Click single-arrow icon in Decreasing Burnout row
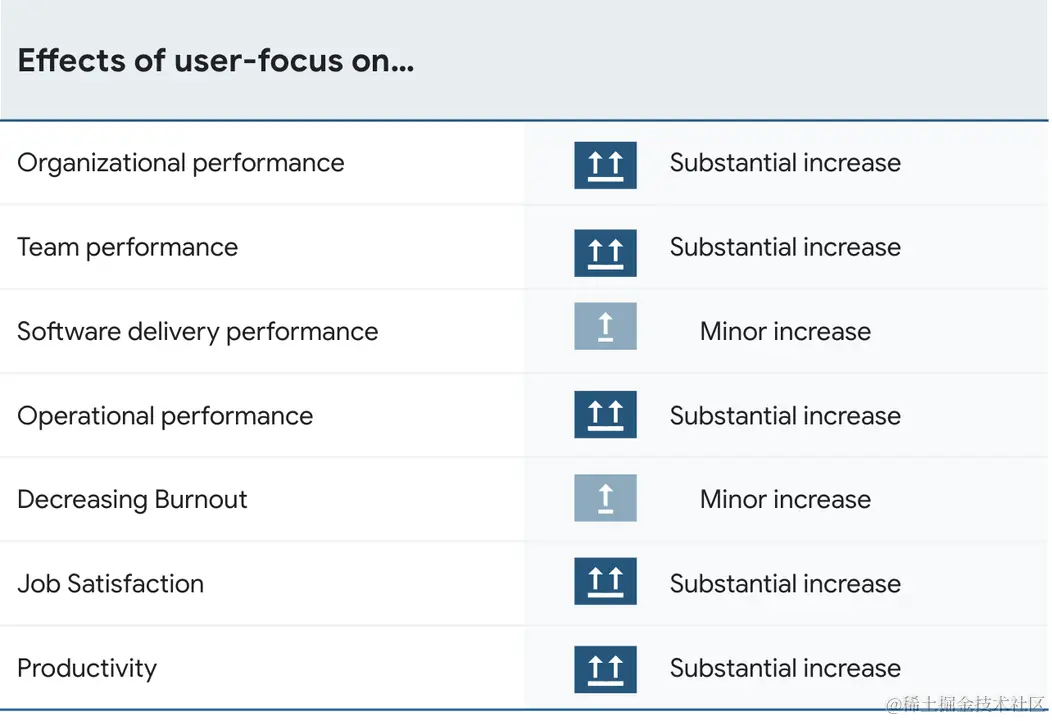The width and height of the screenshot is (1052, 721). [x=605, y=497]
